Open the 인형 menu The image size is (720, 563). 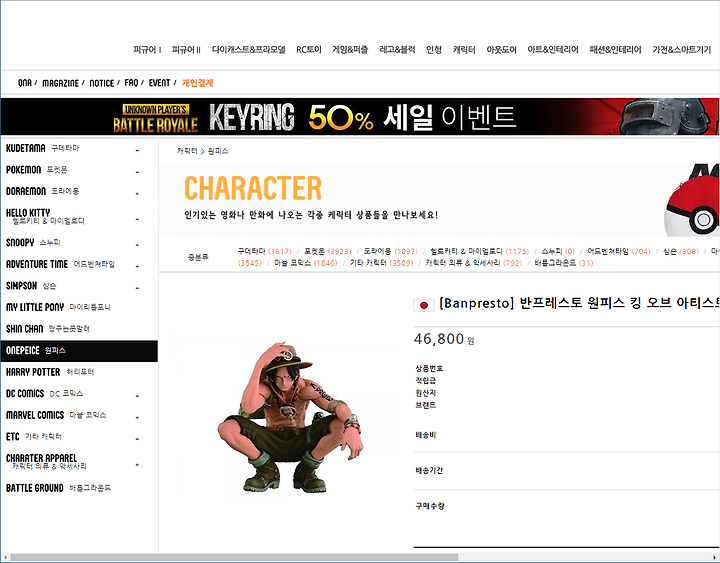click(x=434, y=50)
